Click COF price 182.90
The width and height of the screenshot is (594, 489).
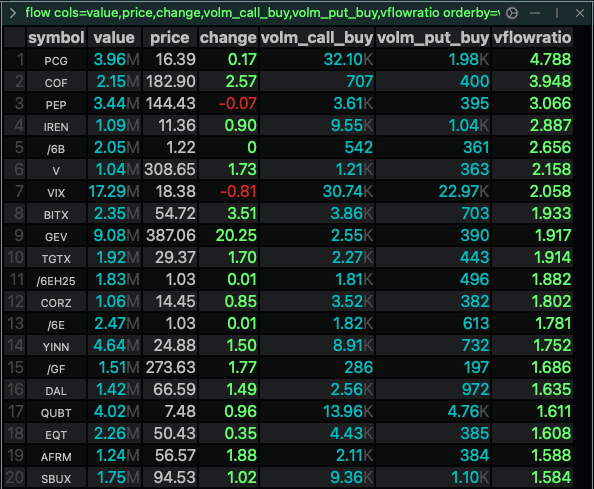pyautogui.click(x=170, y=82)
